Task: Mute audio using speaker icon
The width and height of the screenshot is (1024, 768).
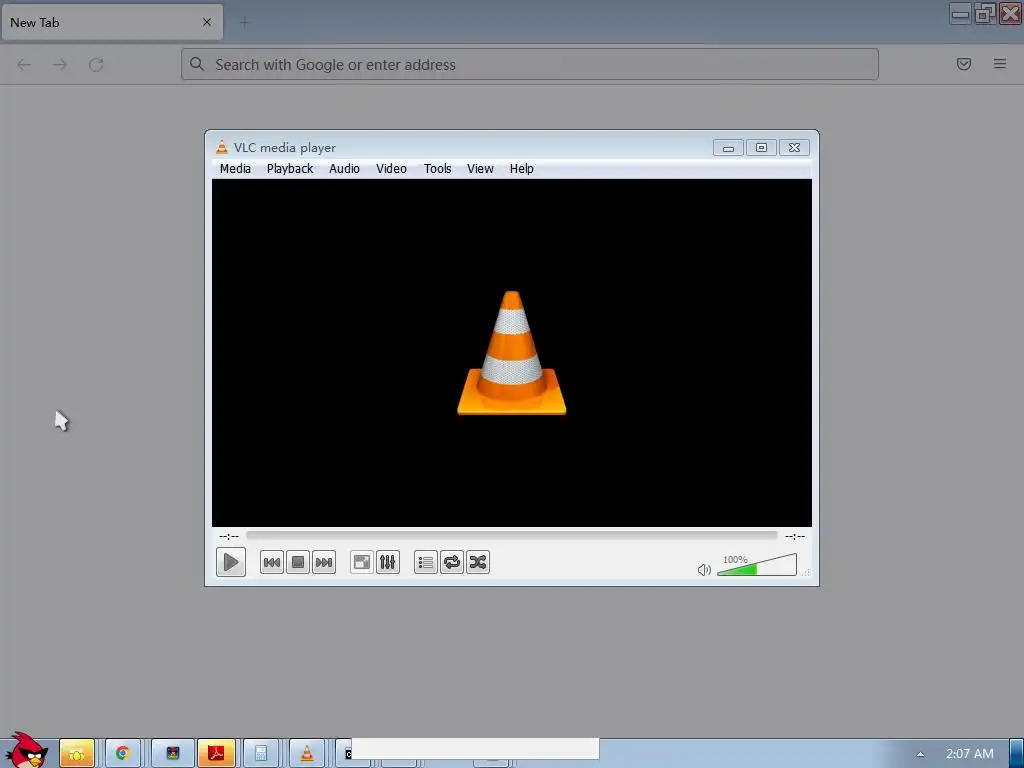Action: click(x=704, y=569)
